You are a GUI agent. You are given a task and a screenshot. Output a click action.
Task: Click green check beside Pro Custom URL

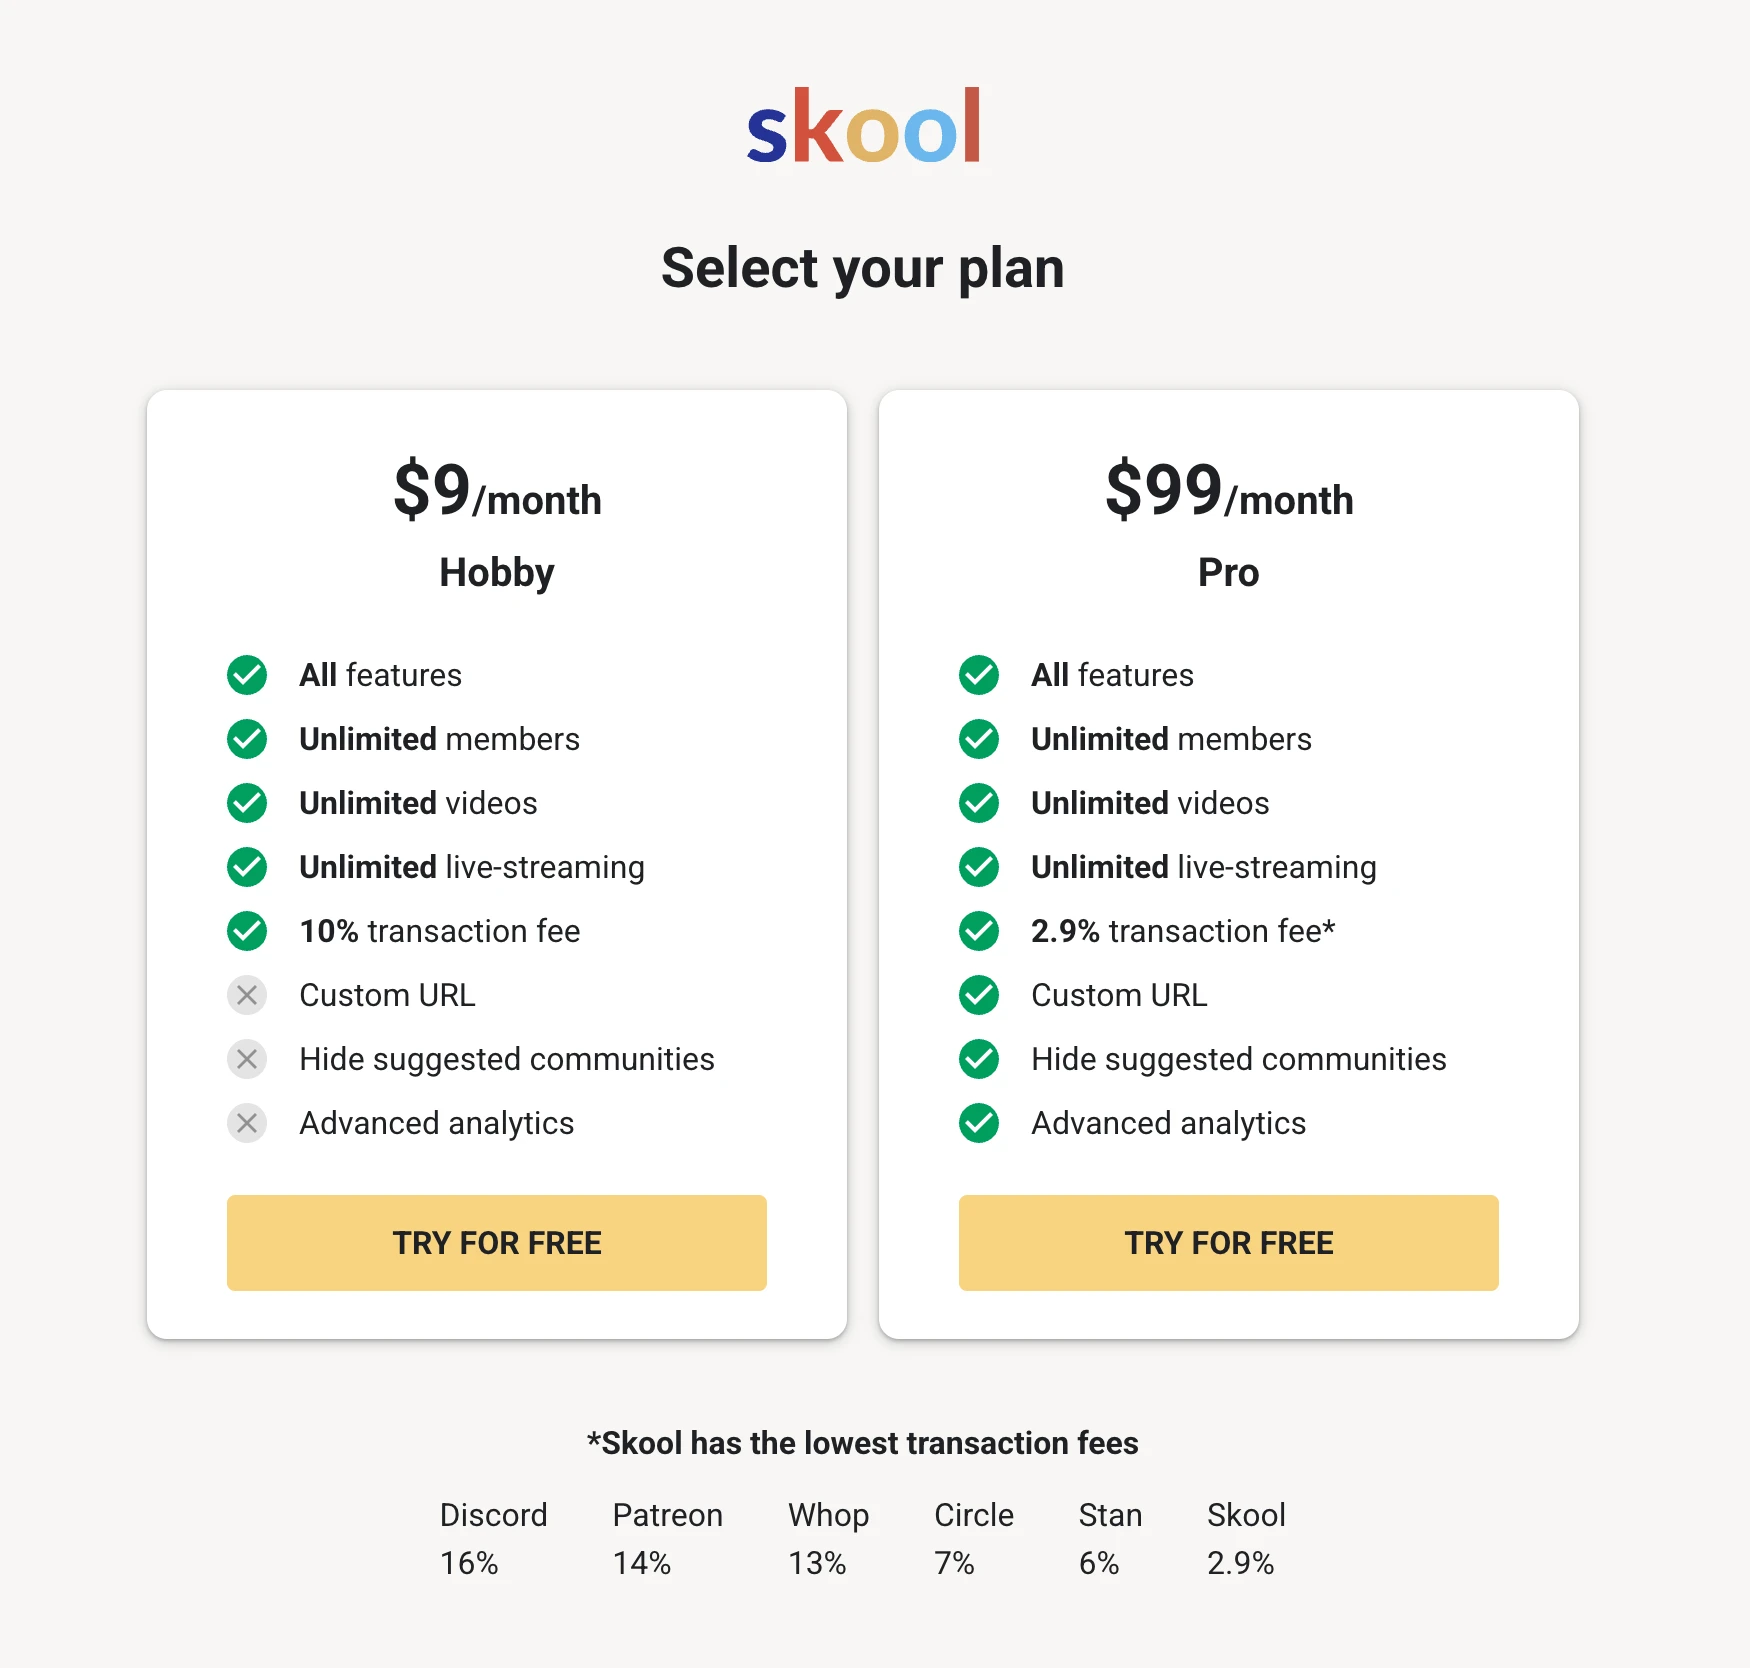coord(979,995)
